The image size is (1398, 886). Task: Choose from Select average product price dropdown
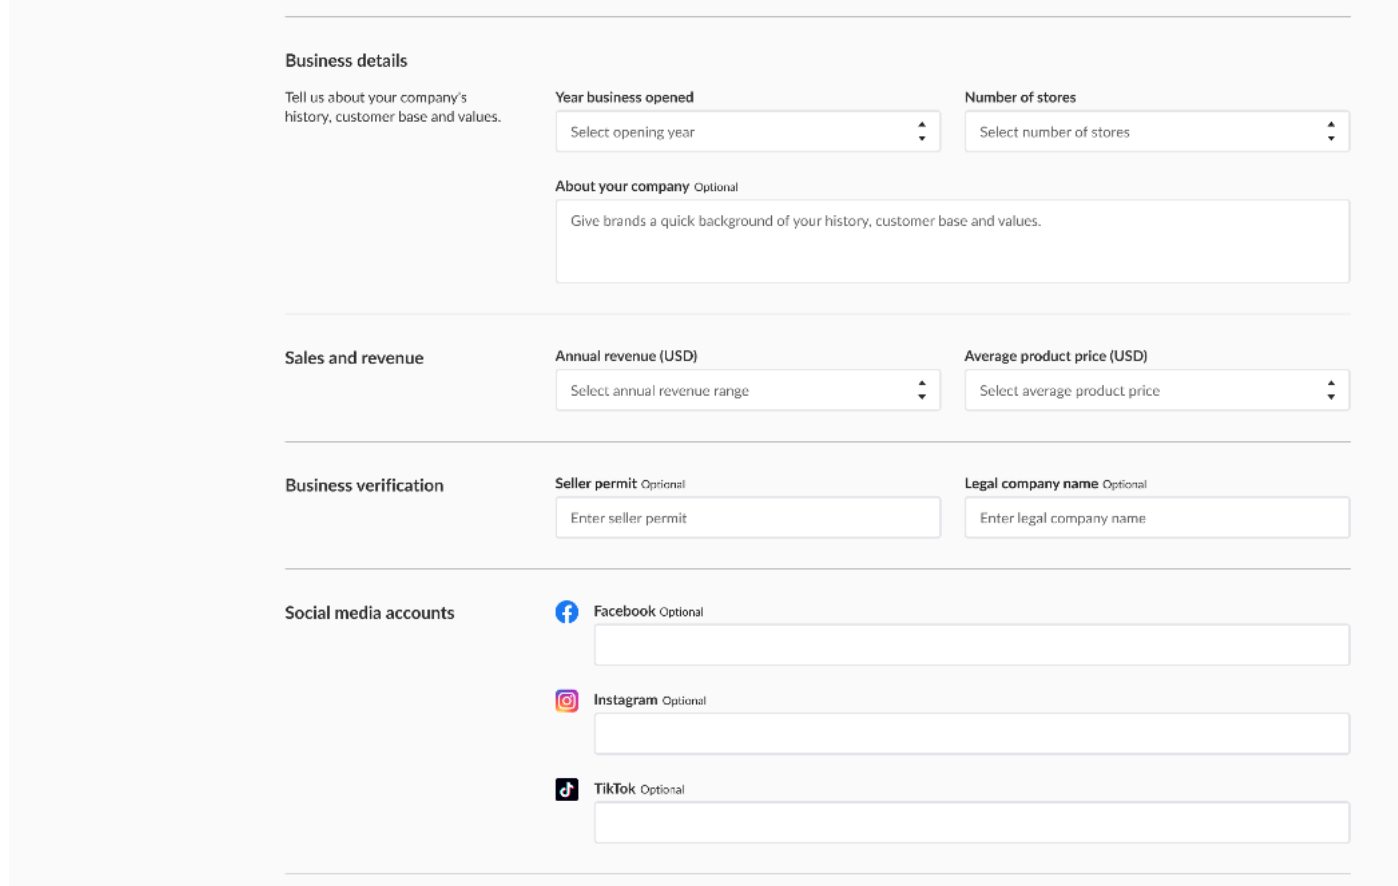(1144, 391)
